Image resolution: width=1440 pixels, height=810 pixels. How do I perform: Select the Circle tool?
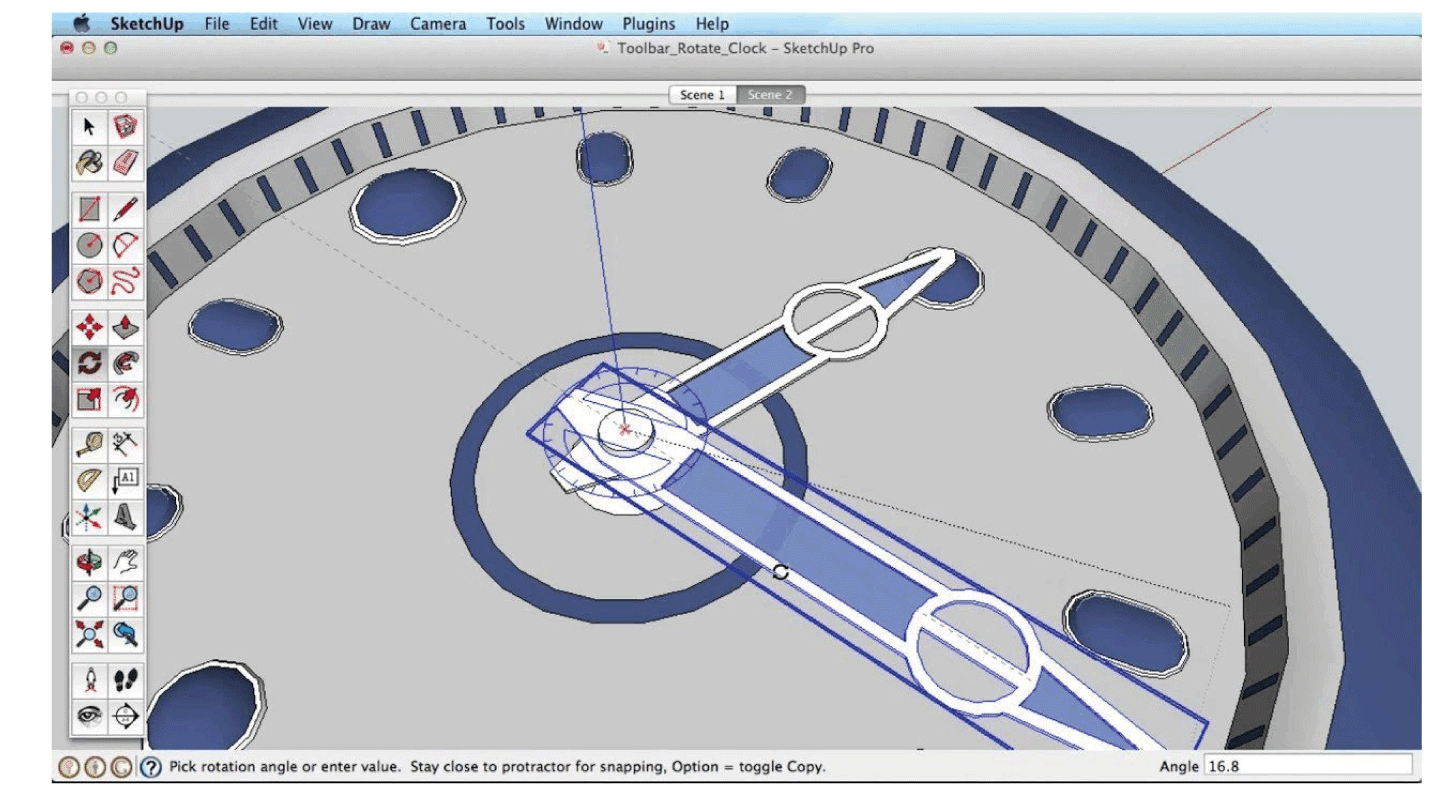(x=90, y=244)
